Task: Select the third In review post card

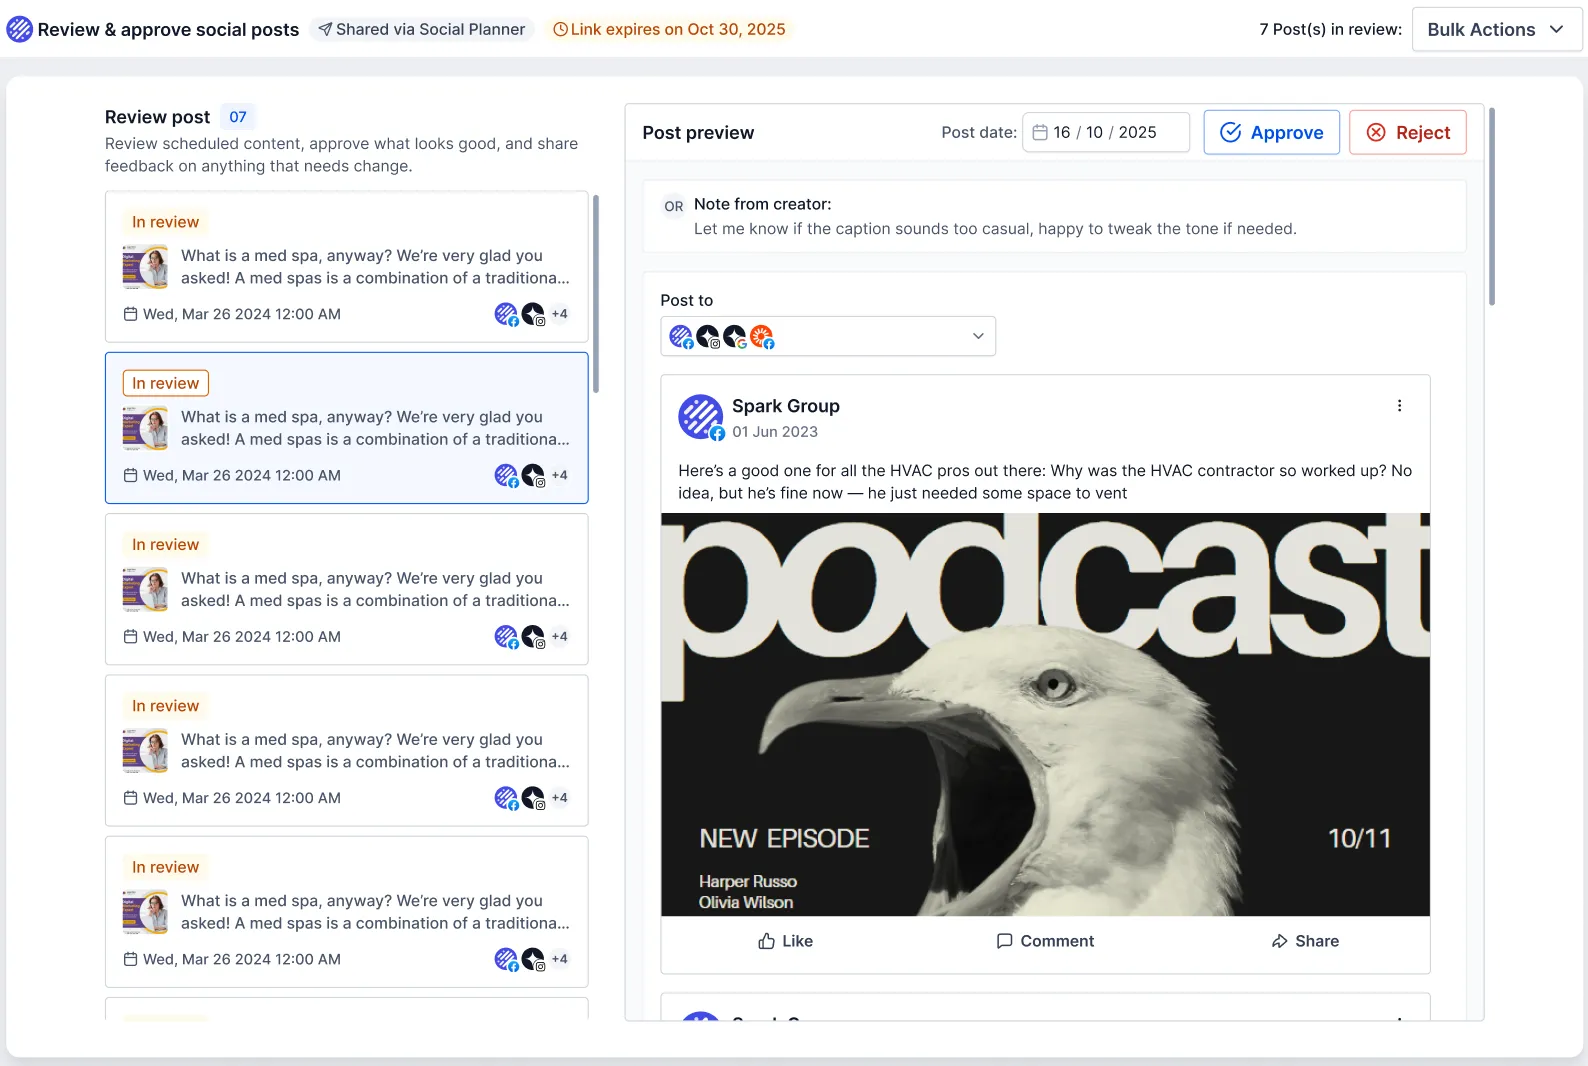Action: [x=346, y=589]
